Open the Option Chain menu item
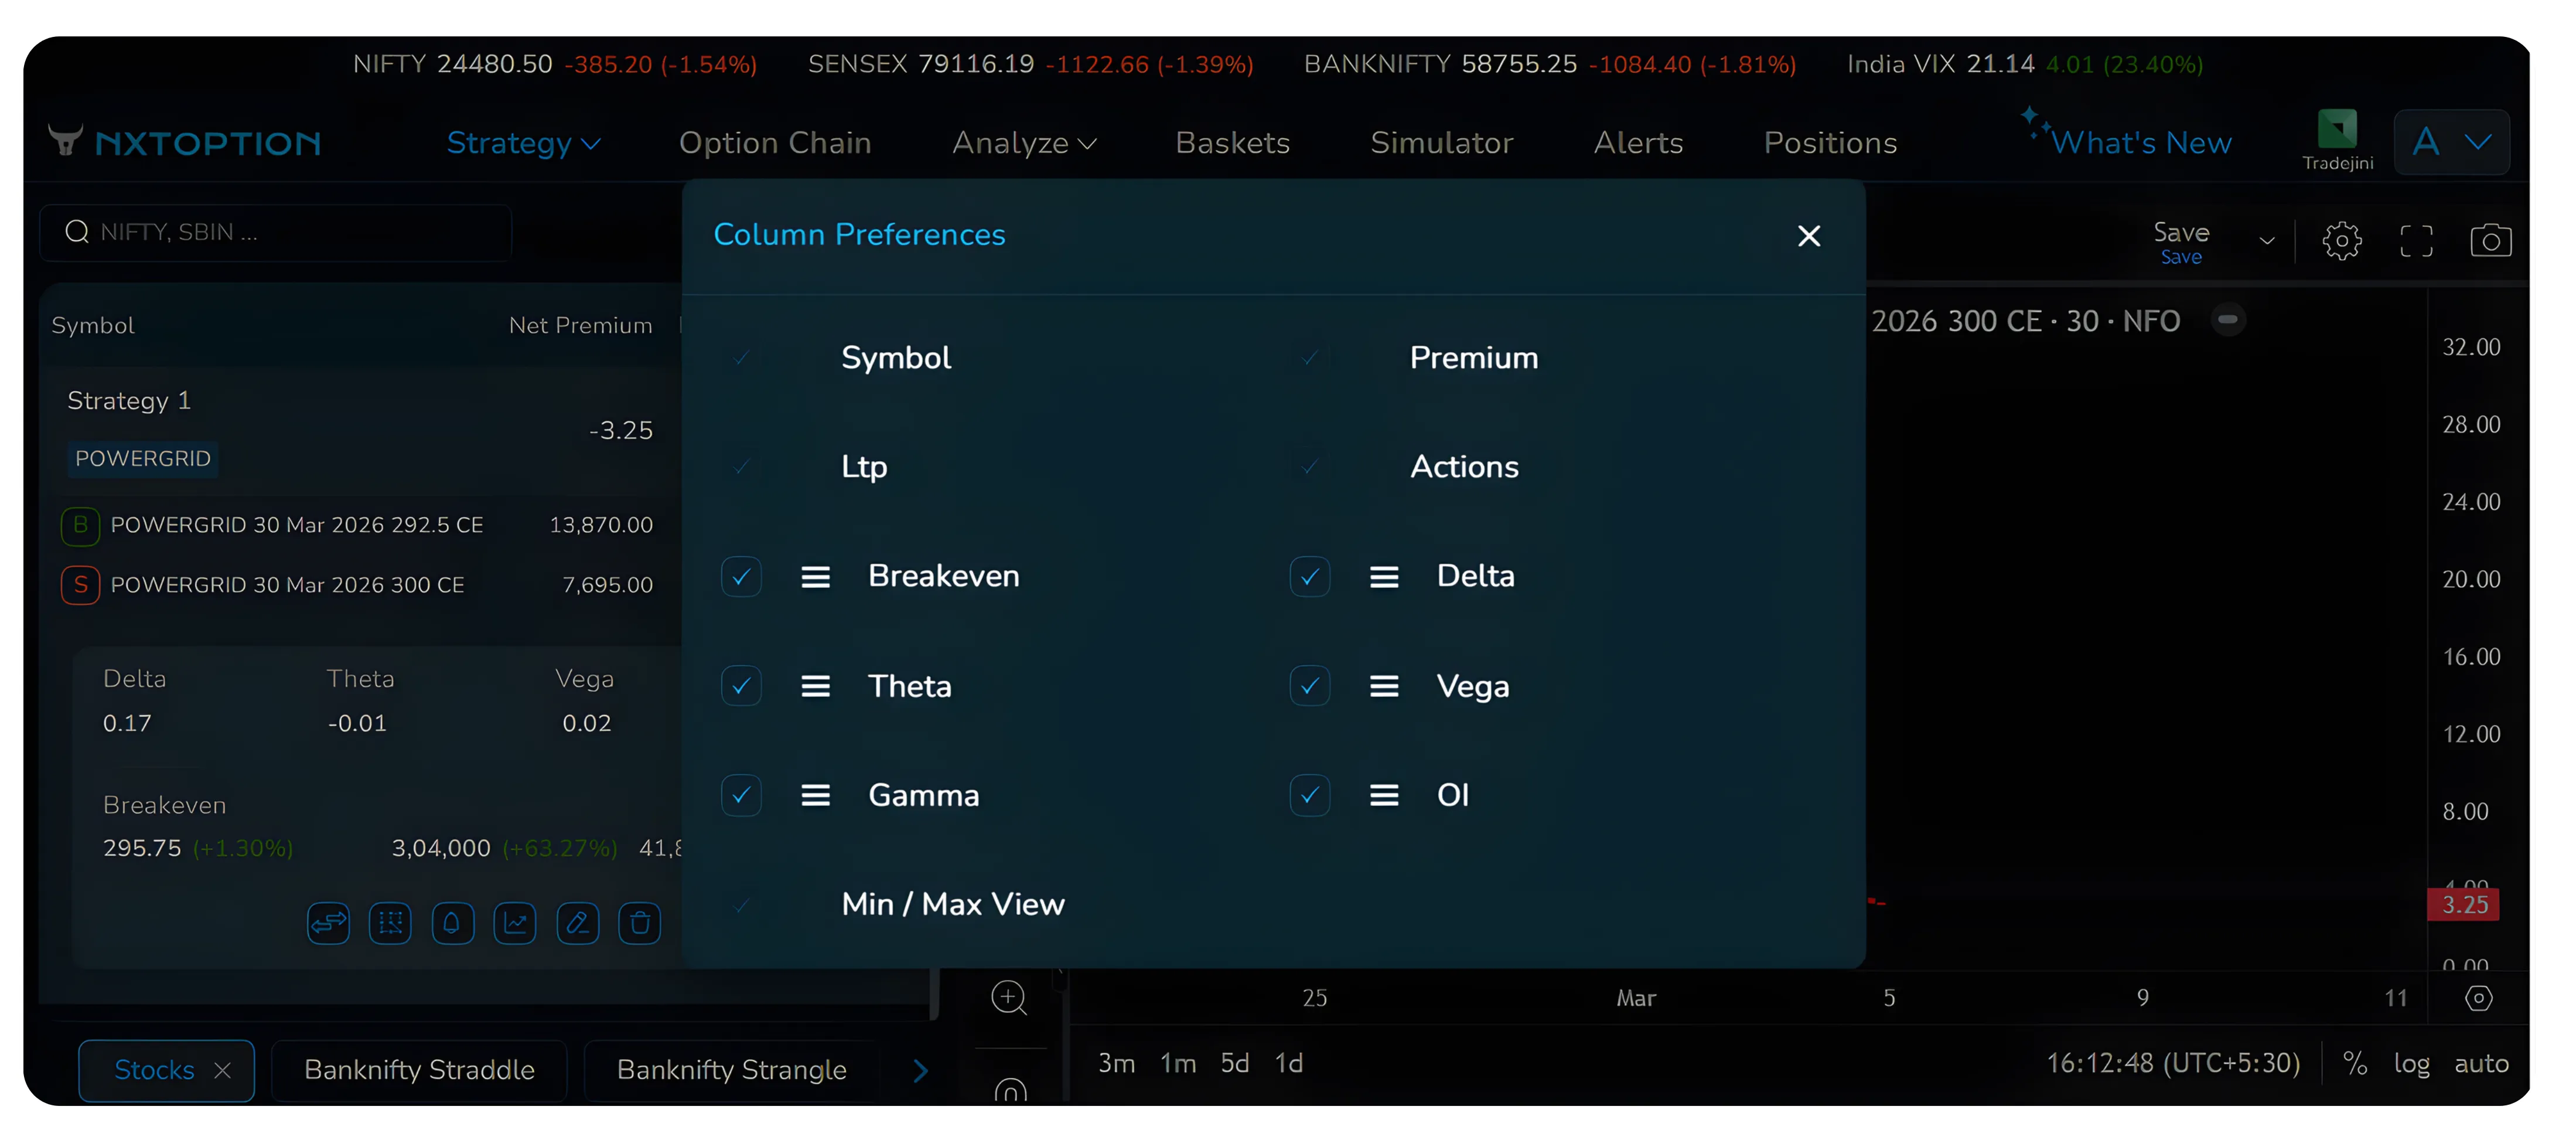This screenshot has width=2576, height=1147. (x=775, y=142)
